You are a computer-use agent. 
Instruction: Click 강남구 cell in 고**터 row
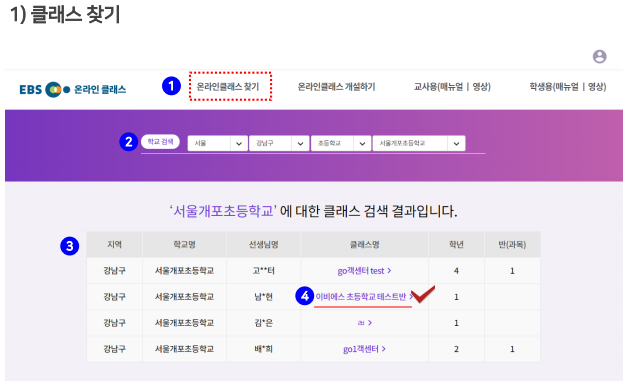tap(114, 271)
